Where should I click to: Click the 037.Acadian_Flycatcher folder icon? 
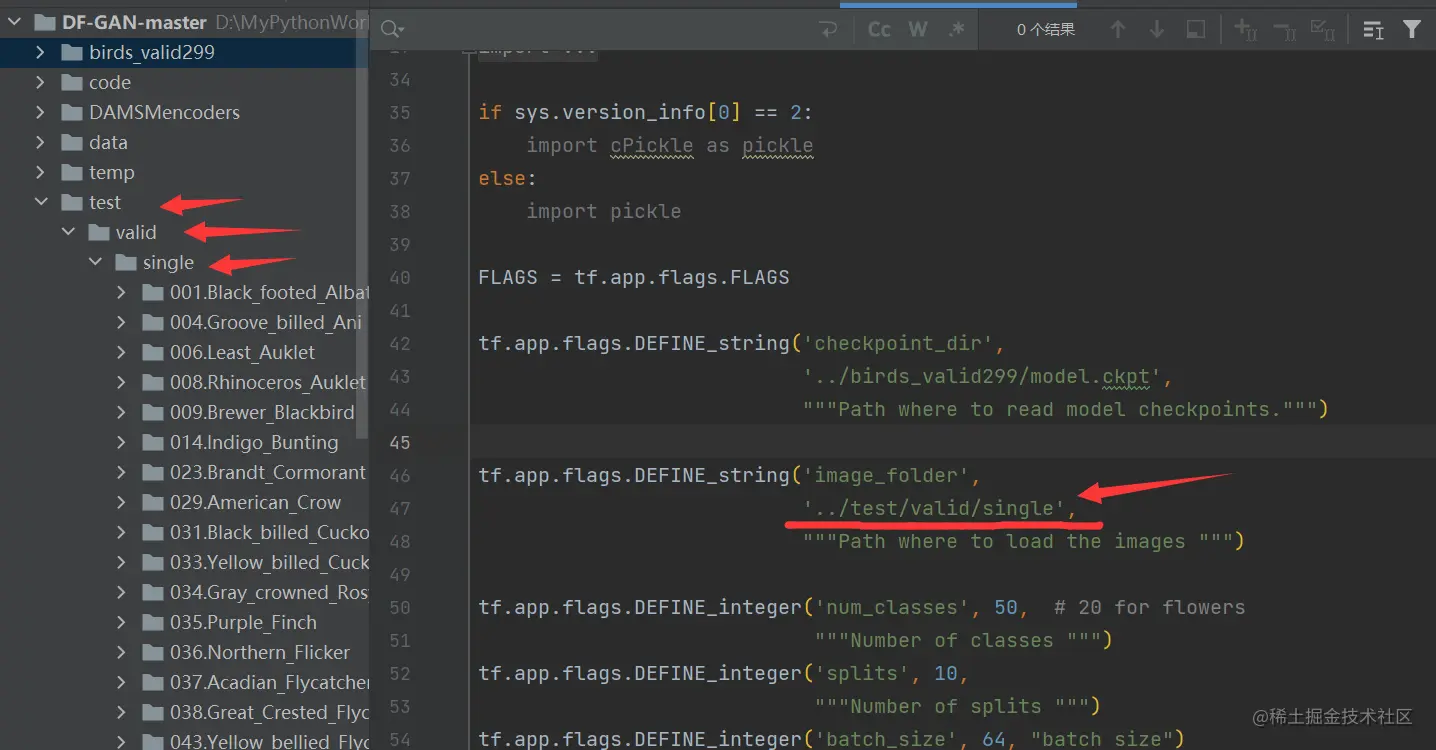click(x=152, y=682)
